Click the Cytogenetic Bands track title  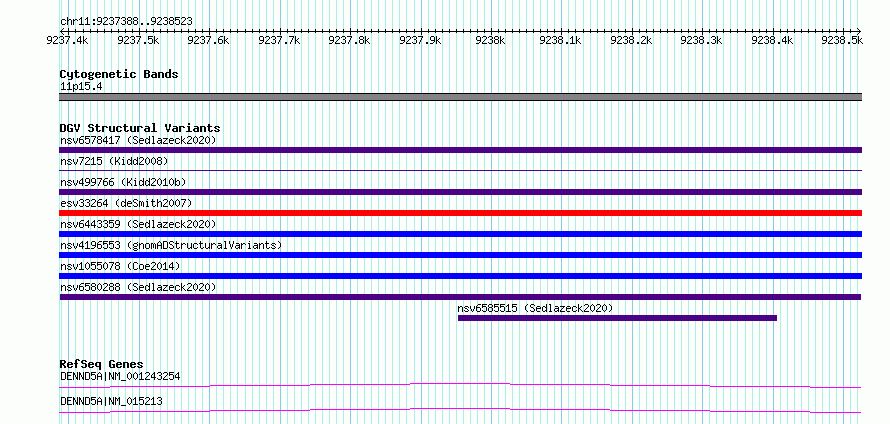[119, 74]
